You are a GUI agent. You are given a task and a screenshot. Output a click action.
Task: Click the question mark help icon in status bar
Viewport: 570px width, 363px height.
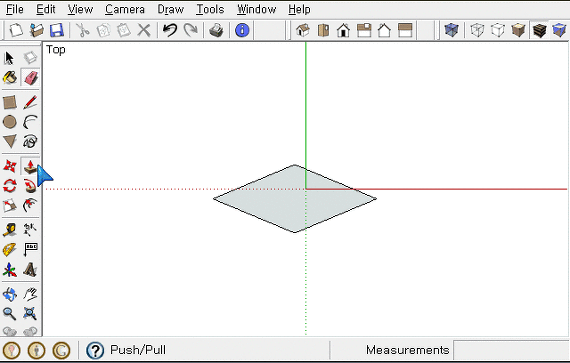click(95, 350)
